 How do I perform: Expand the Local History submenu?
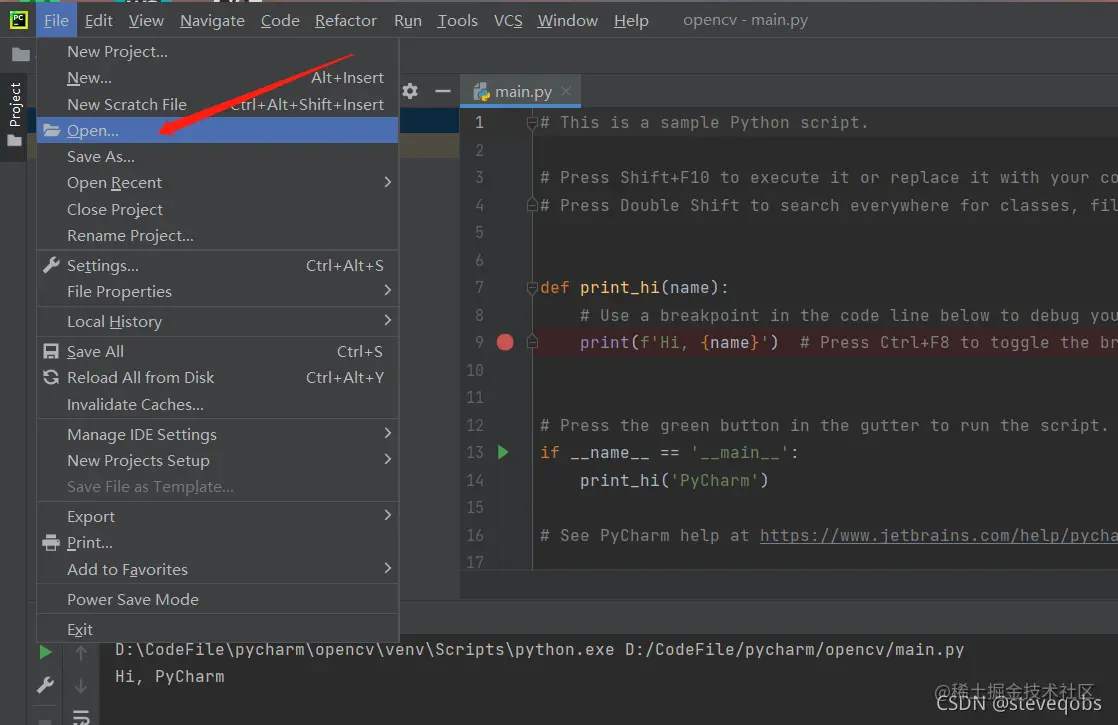pyautogui.click(x=217, y=322)
